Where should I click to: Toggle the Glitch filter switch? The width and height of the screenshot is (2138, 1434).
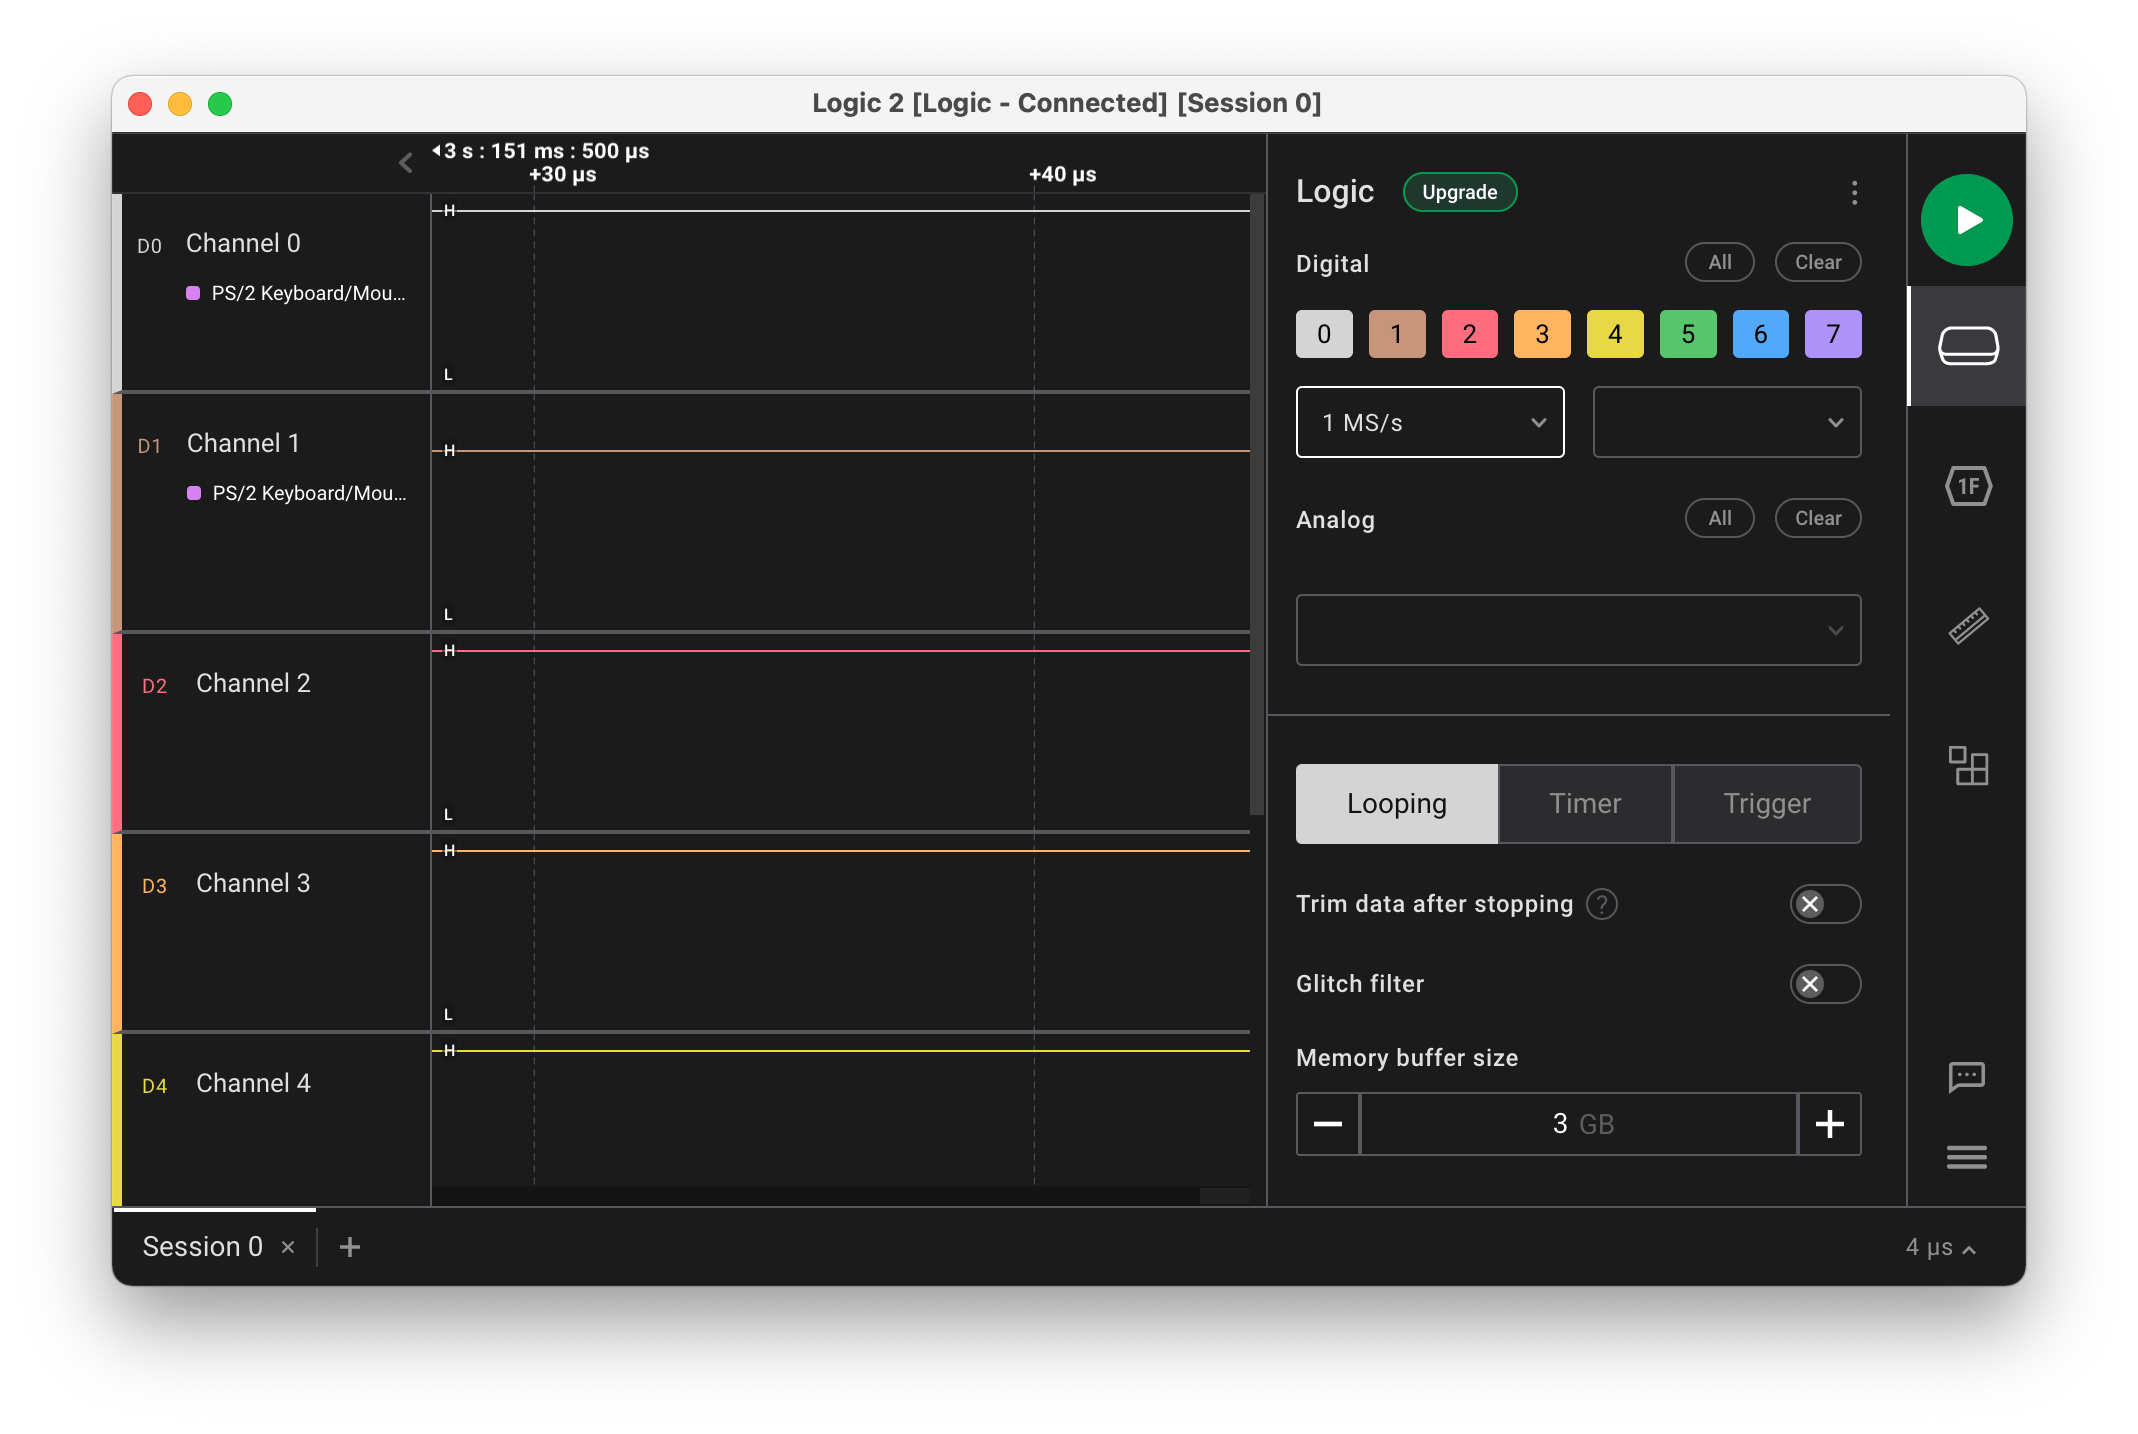1825,984
